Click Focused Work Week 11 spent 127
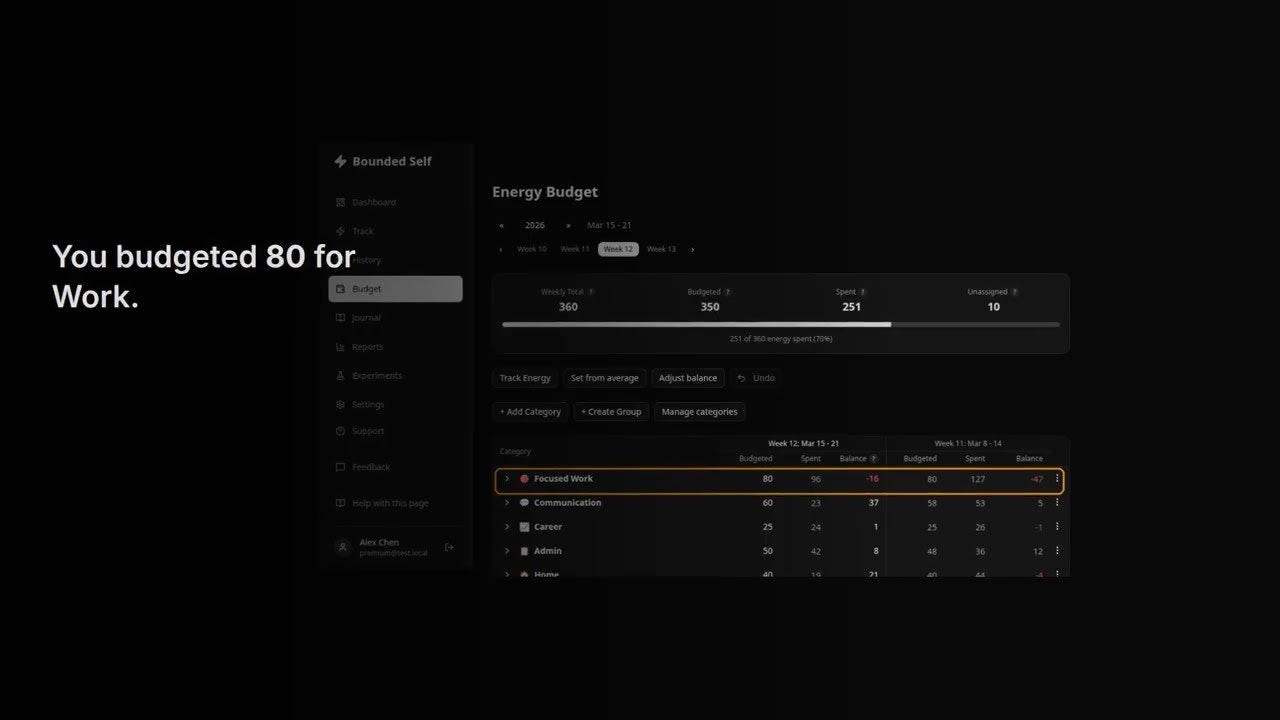 [977, 479]
